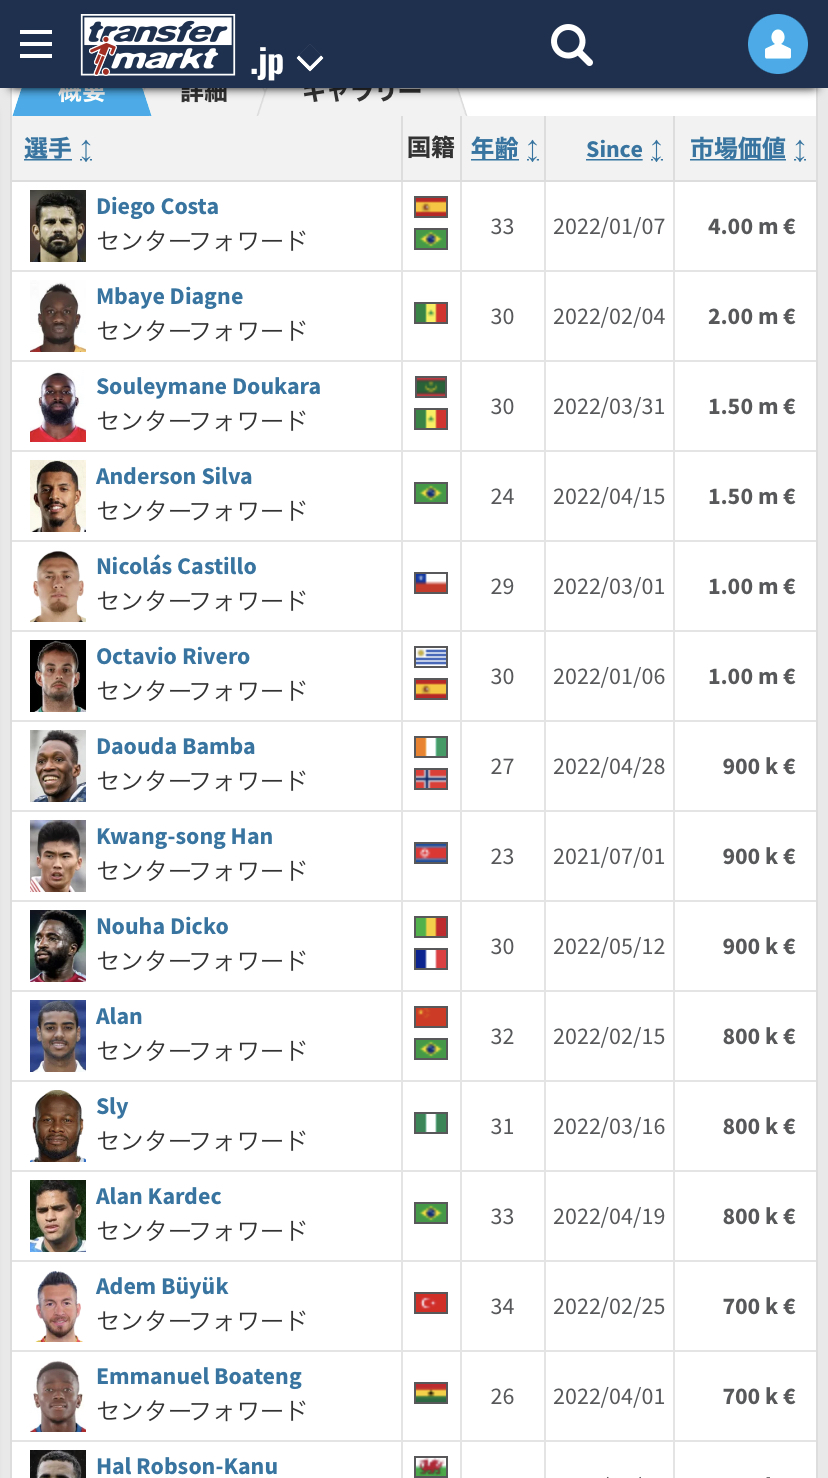Click the Nigeria flag beside Sly

tap(431, 1123)
